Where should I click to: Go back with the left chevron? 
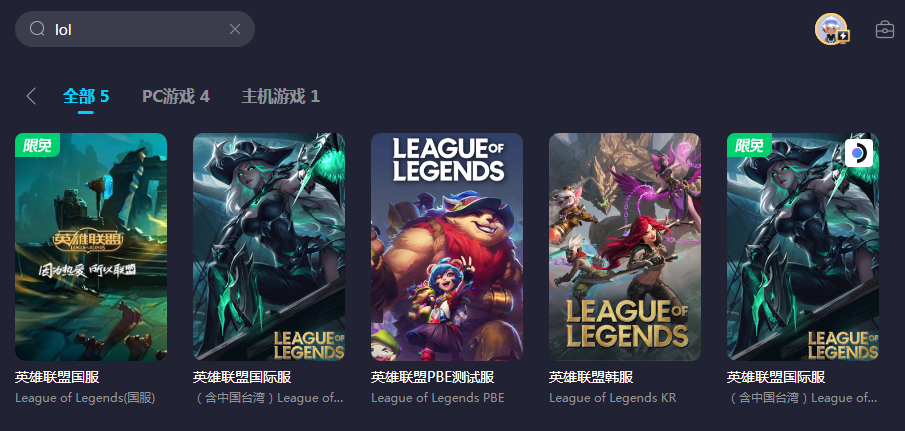[32, 96]
